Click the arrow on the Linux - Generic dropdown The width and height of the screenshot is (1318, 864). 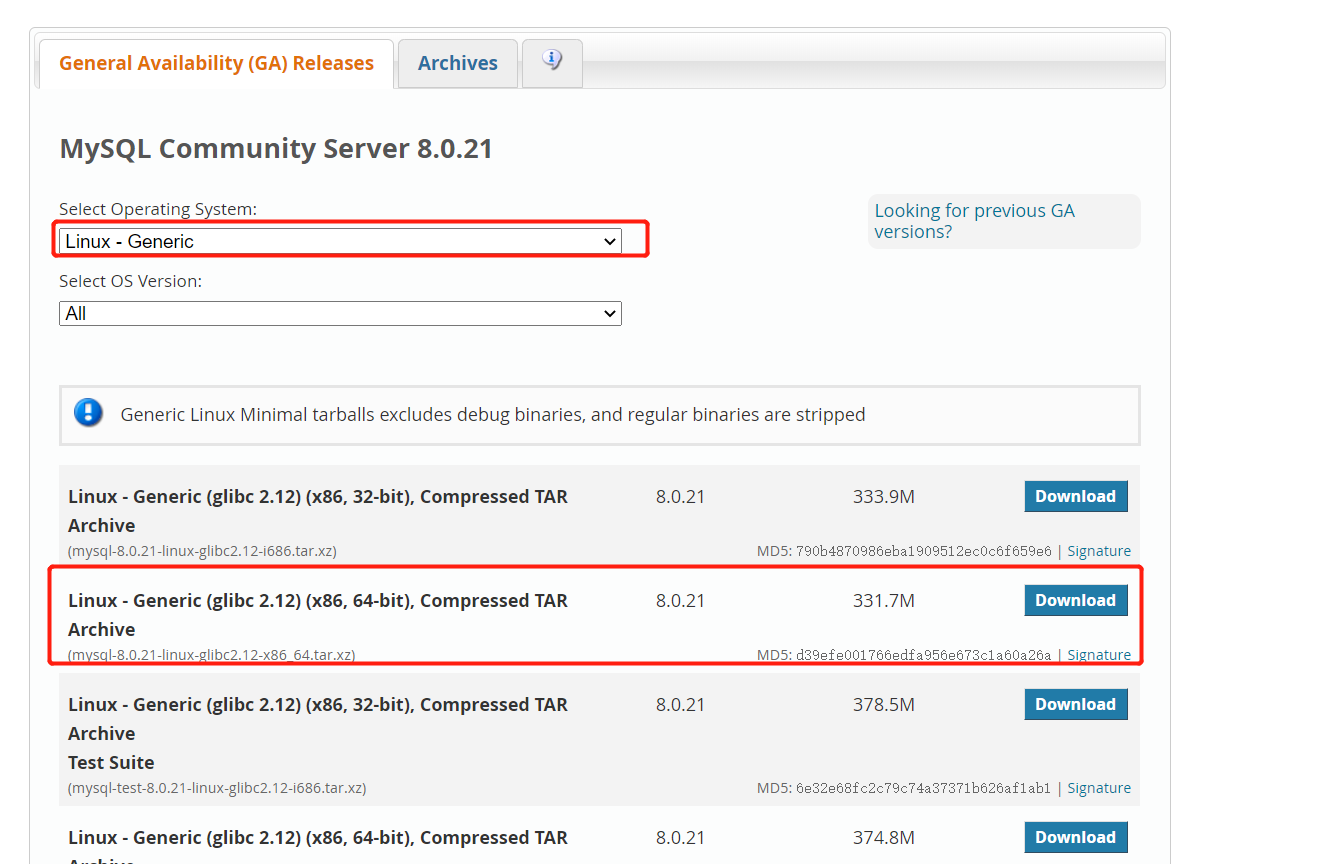(x=609, y=241)
